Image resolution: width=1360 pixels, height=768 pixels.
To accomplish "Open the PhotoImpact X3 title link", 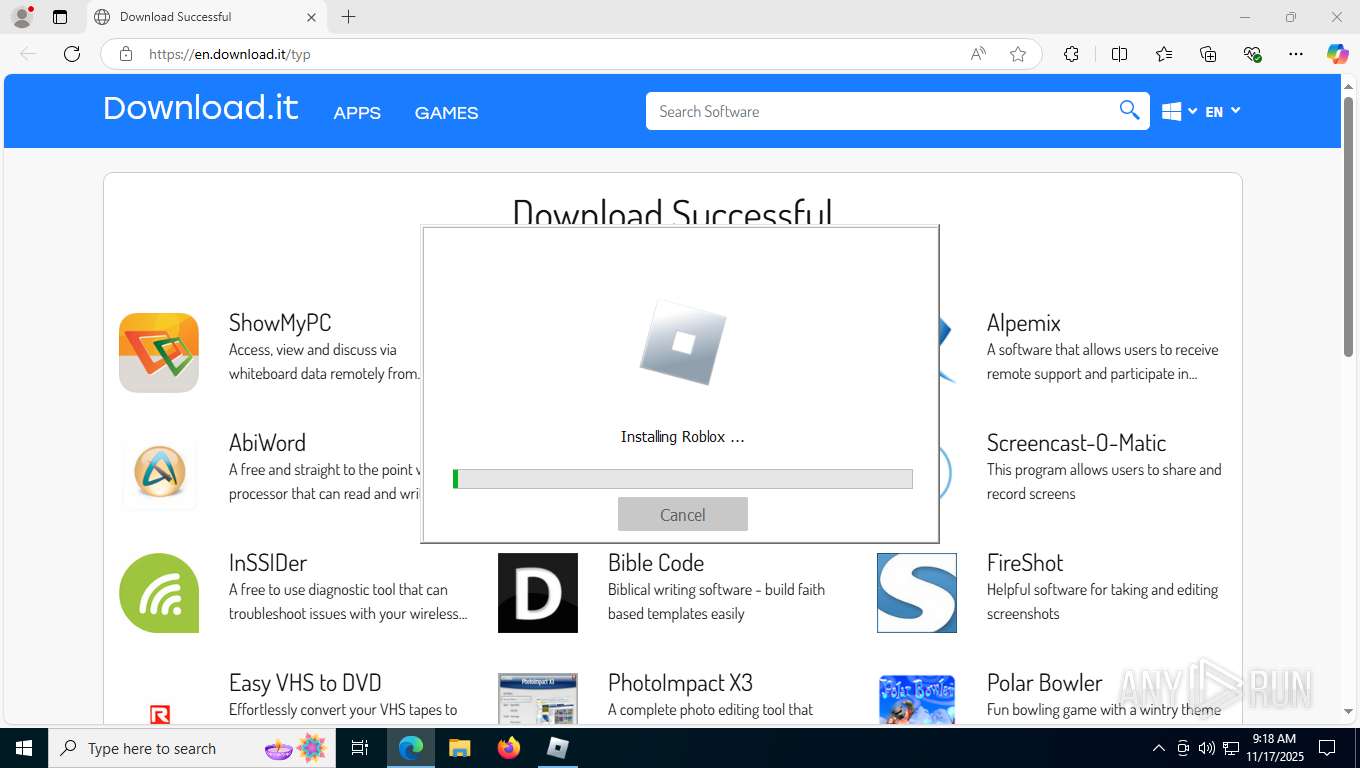I will tap(680, 683).
